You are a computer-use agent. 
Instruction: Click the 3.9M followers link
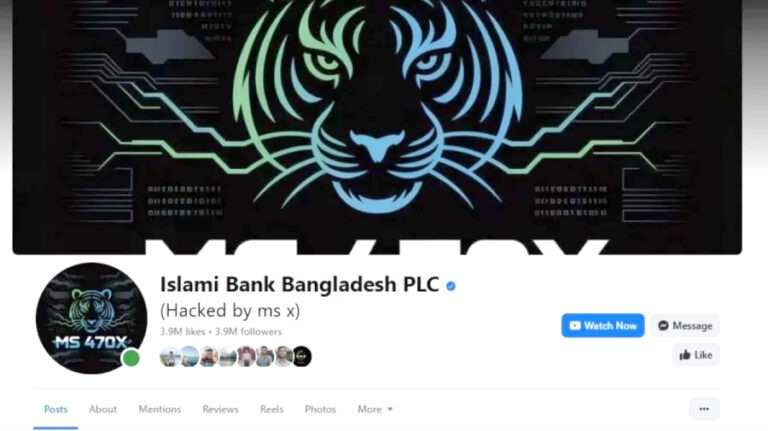[248, 332]
